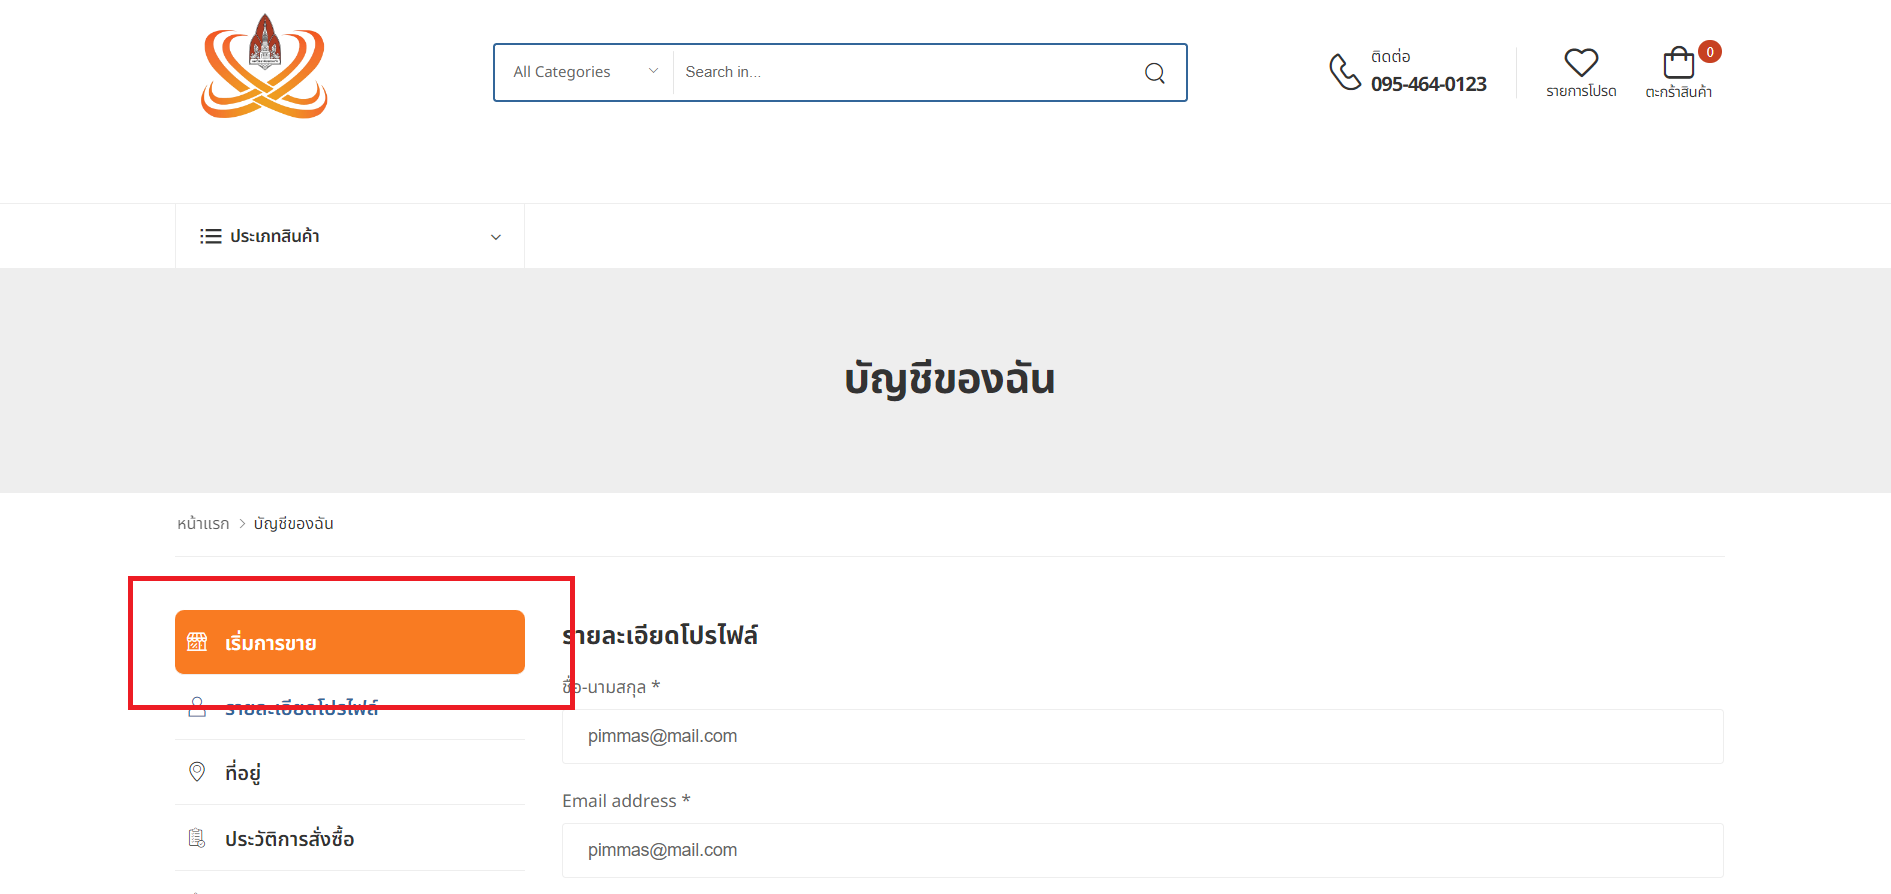Expand the ประเภทสินค้า category menu
1891x894 pixels.
[275, 237]
